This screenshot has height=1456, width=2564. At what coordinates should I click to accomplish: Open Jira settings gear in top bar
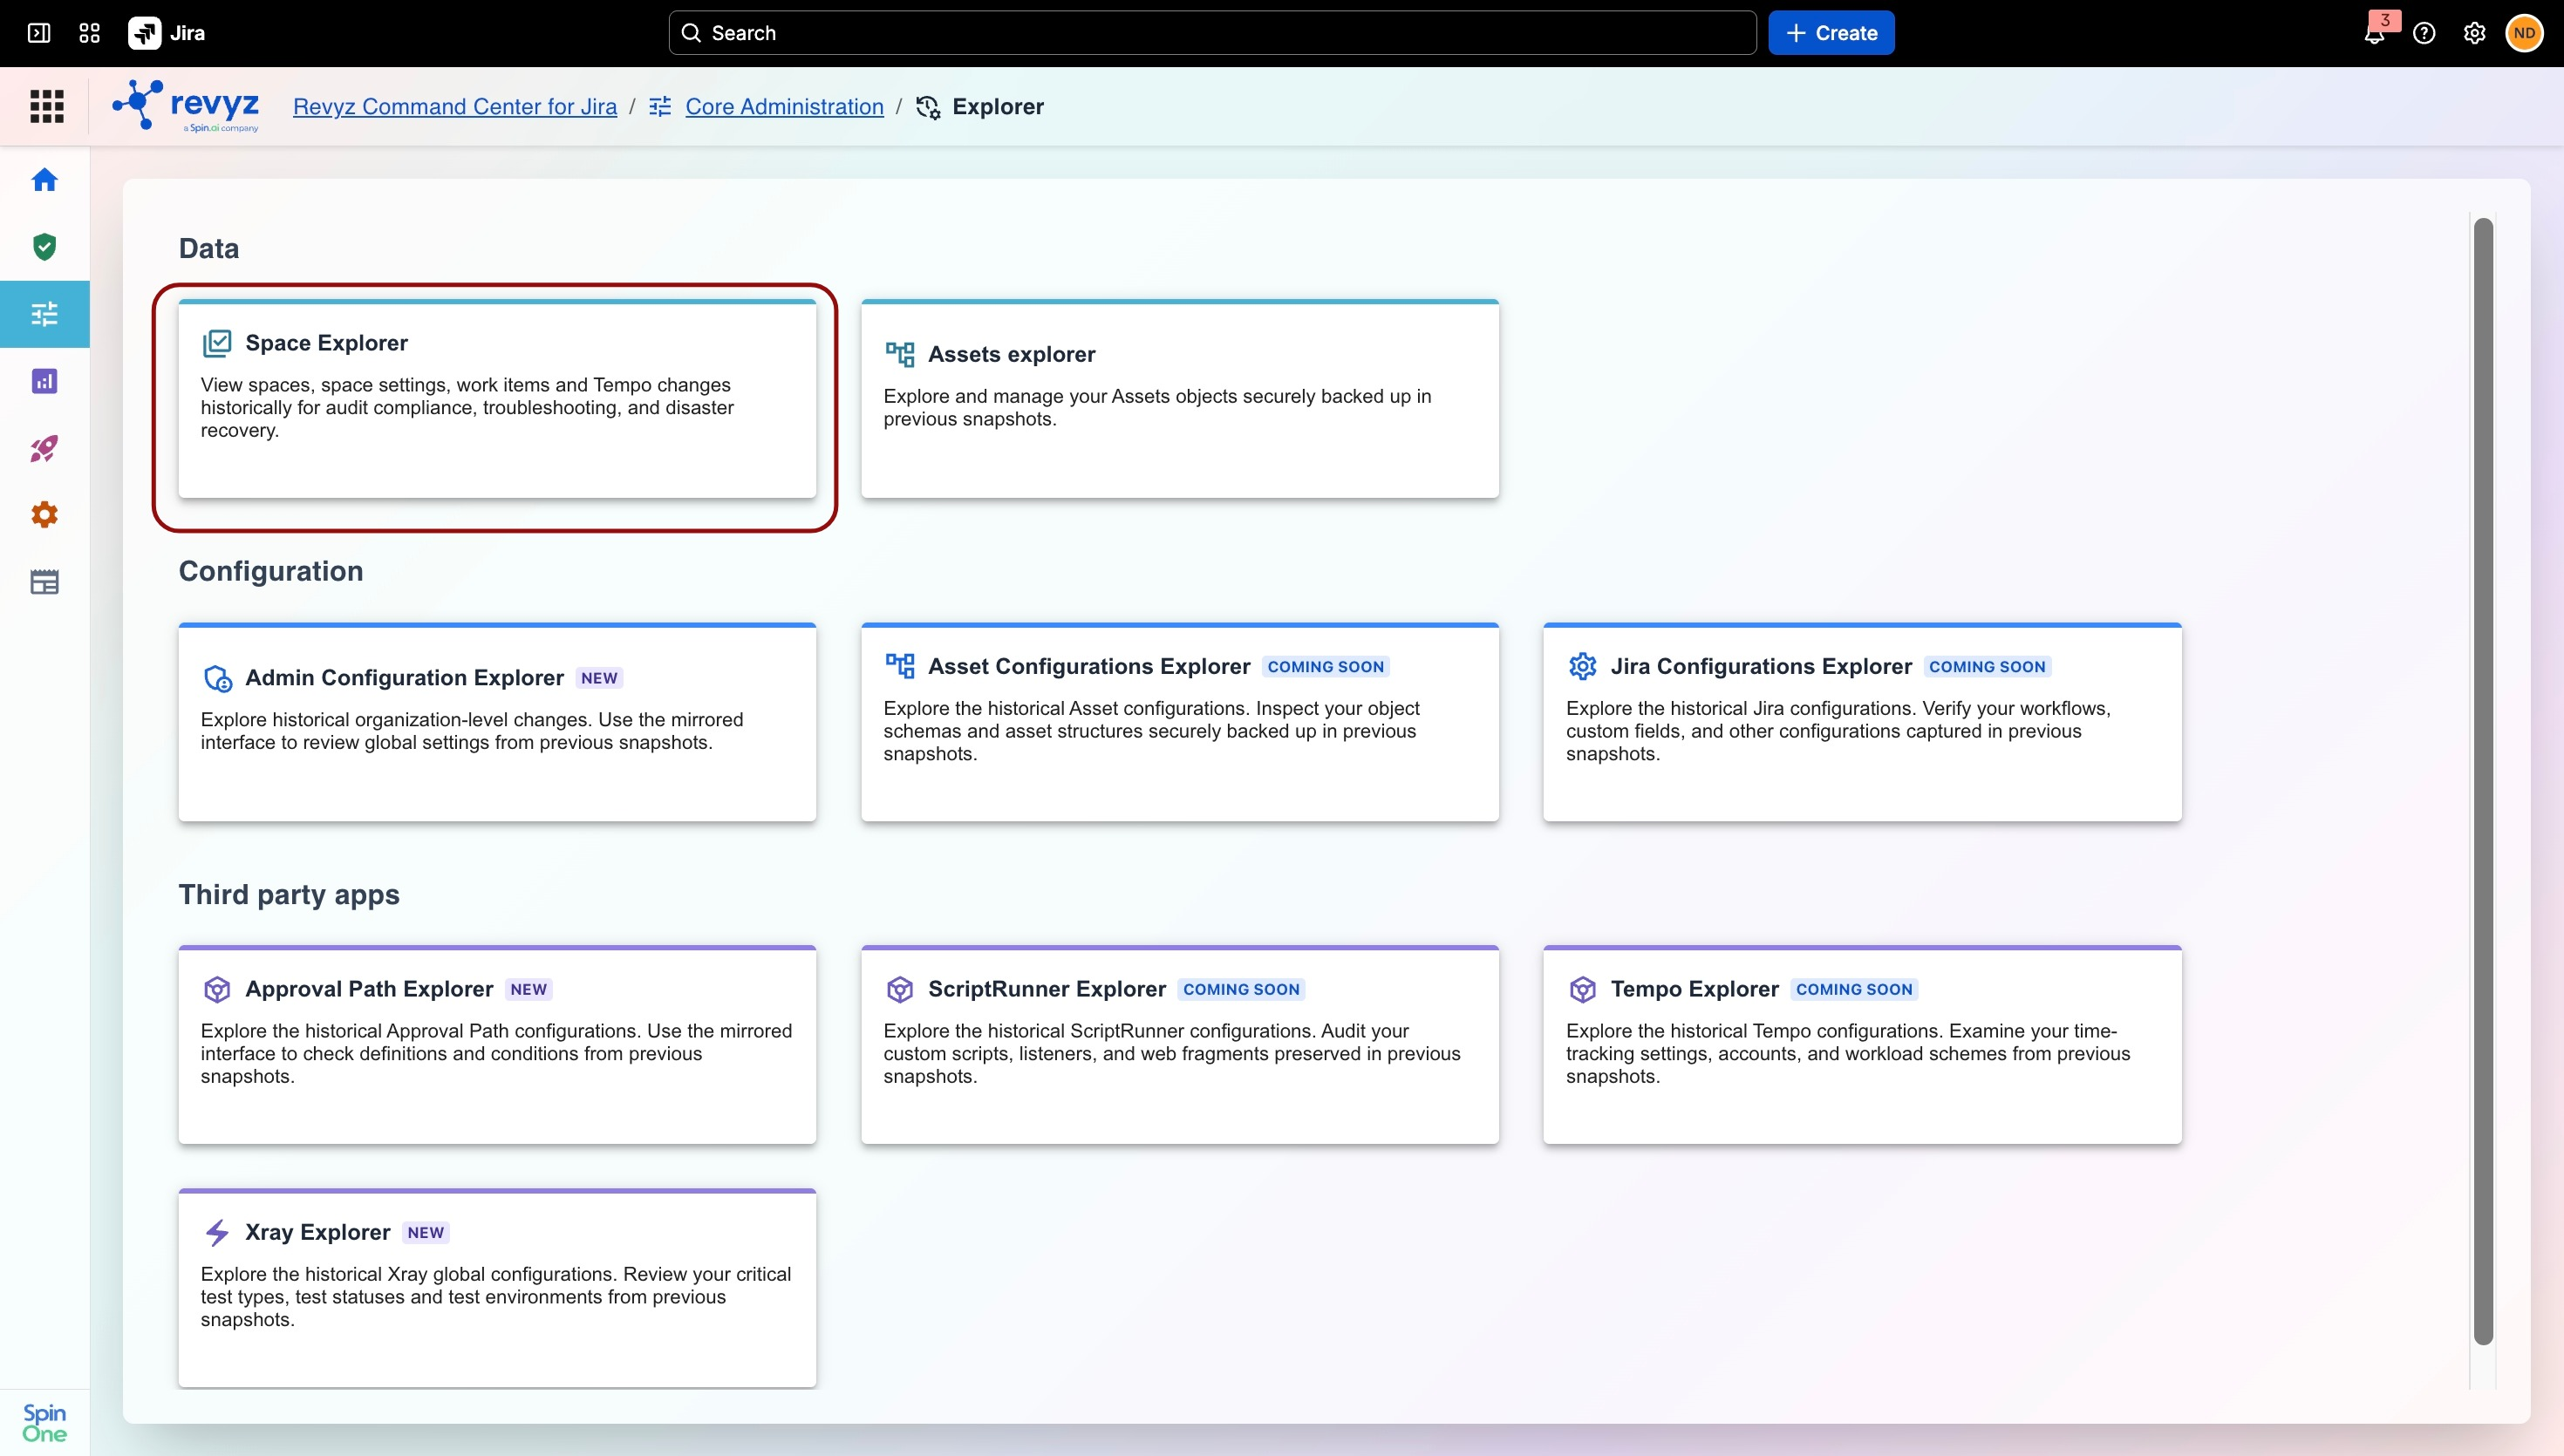coord(2474,33)
